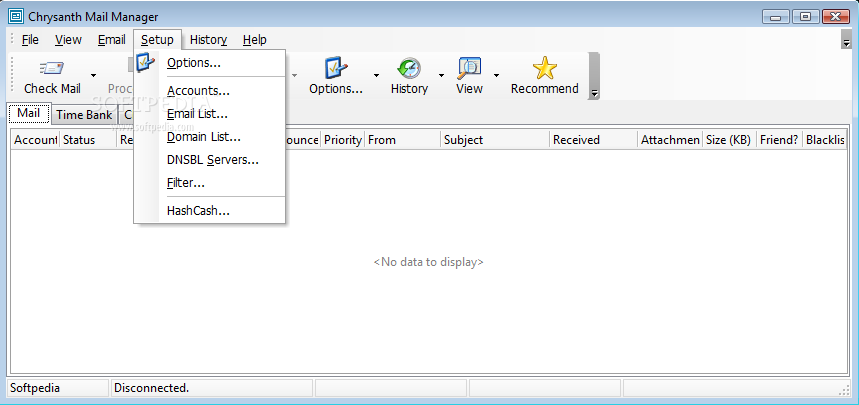Sort by the Blacklist column header
859x405 pixels.
(x=825, y=140)
